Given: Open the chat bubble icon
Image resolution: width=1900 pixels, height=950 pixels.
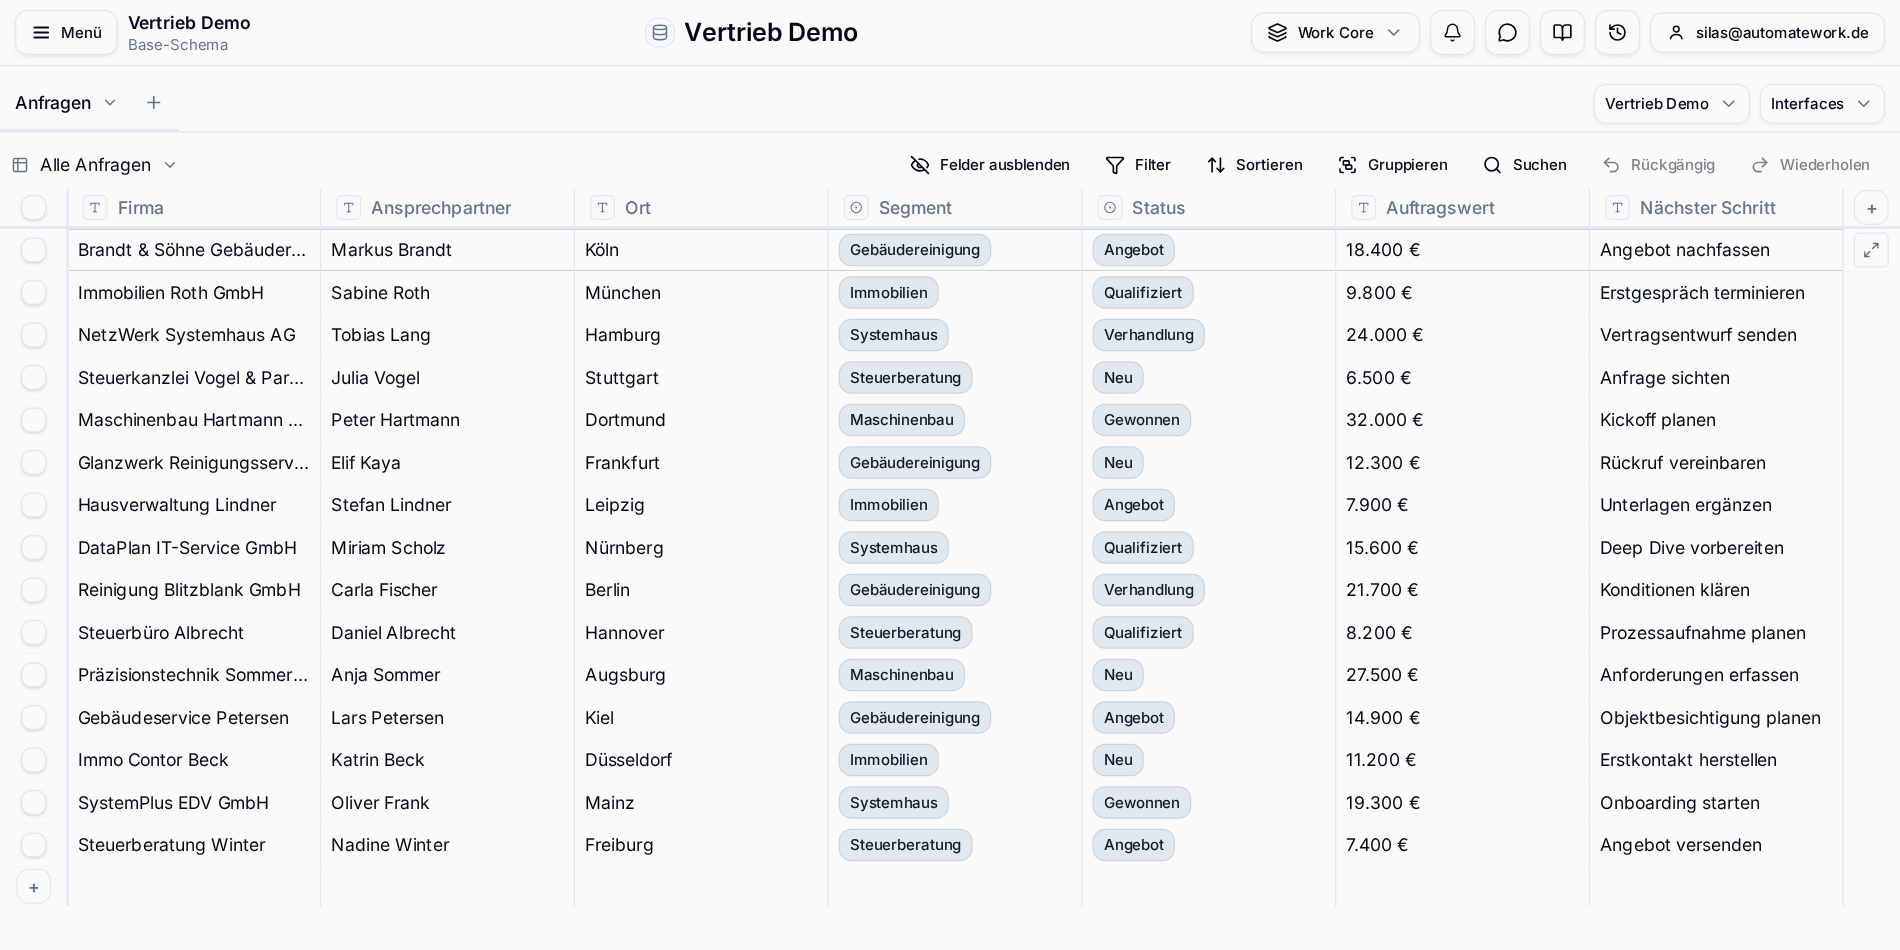Looking at the screenshot, I should pyautogui.click(x=1507, y=33).
